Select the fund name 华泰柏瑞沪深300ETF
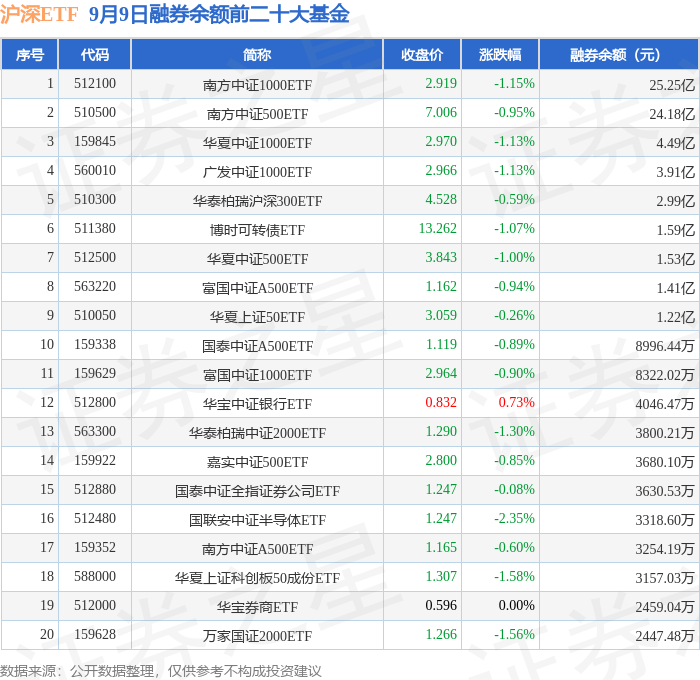The height and width of the screenshot is (680, 700). pyautogui.click(x=257, y=201)
